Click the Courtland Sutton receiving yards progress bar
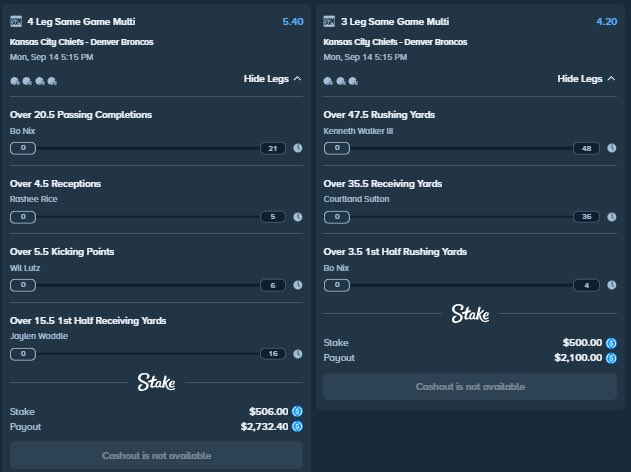The height and width of the screenshot is (472, 631). tap(462, 217)
